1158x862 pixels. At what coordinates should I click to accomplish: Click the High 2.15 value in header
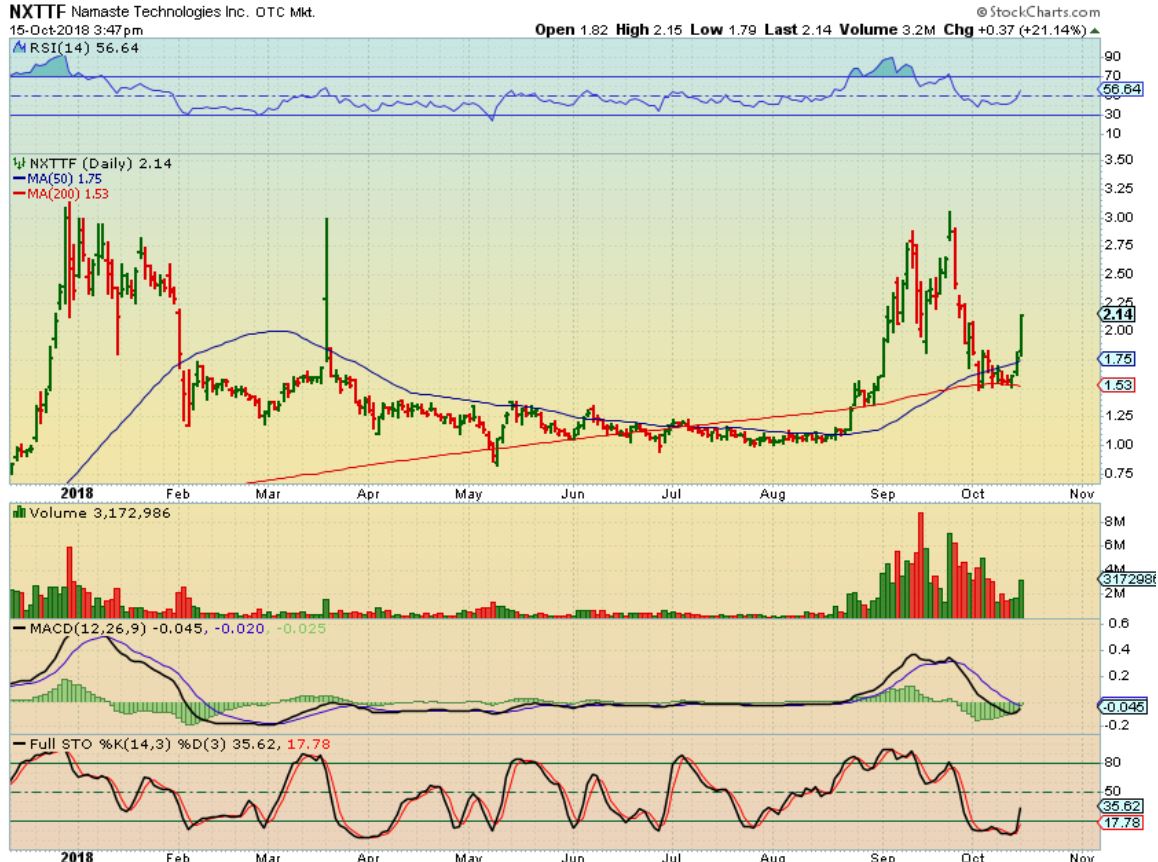pyautogui.click(x=649, y=30)
